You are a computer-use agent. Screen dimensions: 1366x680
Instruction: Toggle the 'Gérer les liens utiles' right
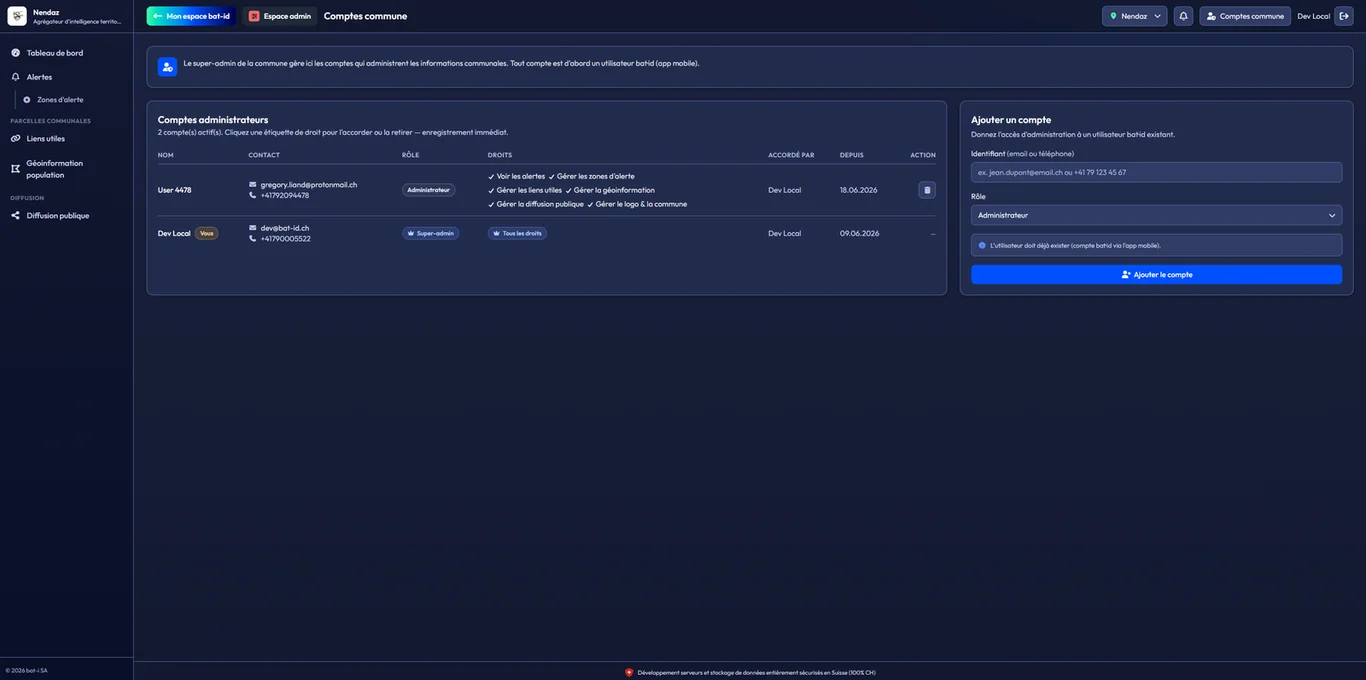coord(525,190)
